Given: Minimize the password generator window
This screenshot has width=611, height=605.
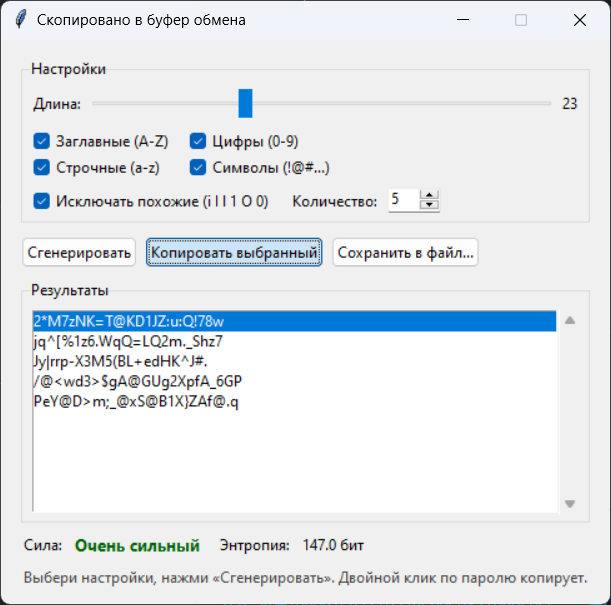Looking at the screenshot, I should point(462,20).
